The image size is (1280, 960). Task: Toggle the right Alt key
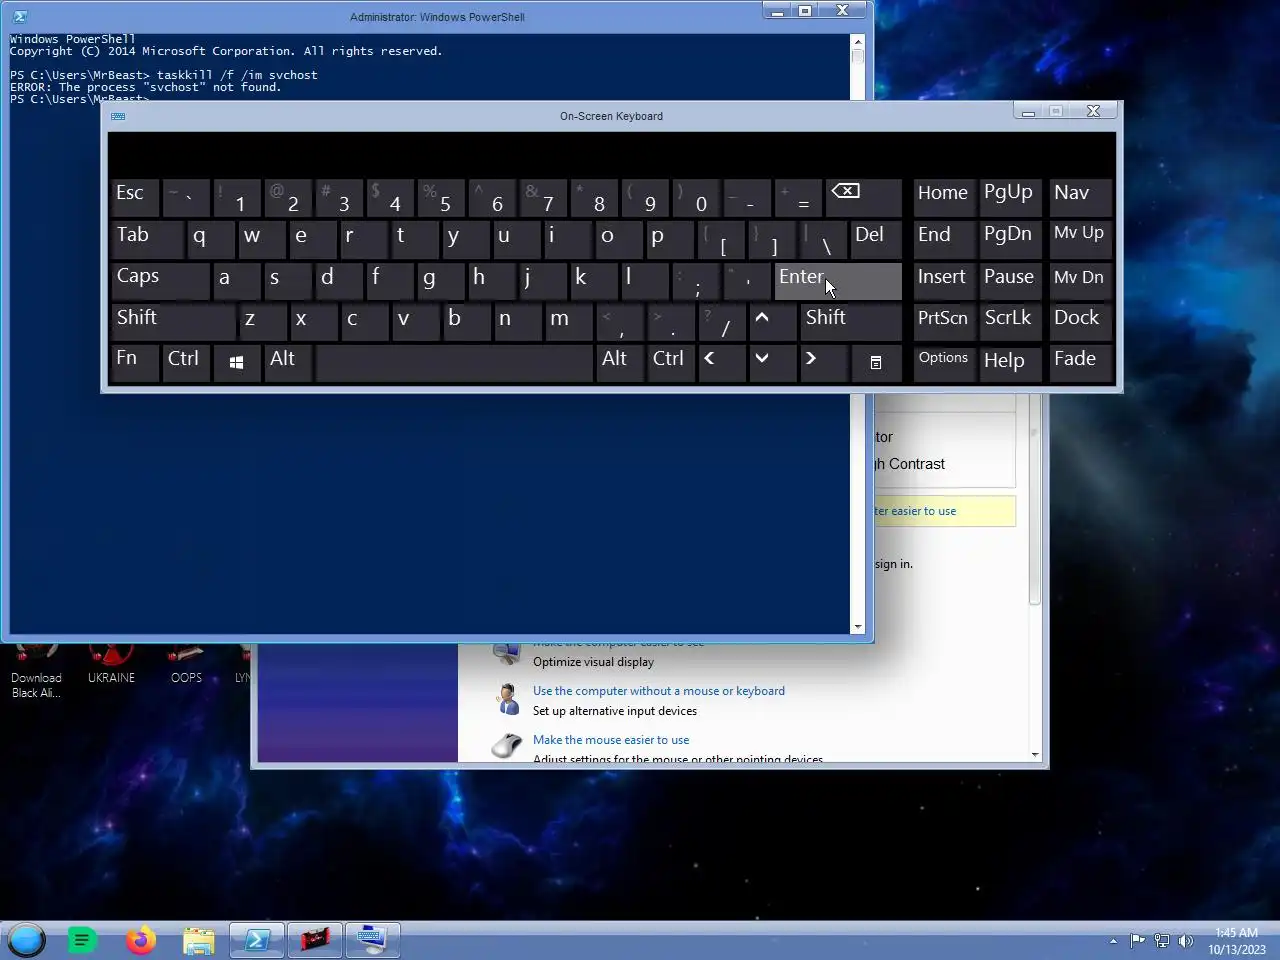pyautogui.click(x=620, y=363)
